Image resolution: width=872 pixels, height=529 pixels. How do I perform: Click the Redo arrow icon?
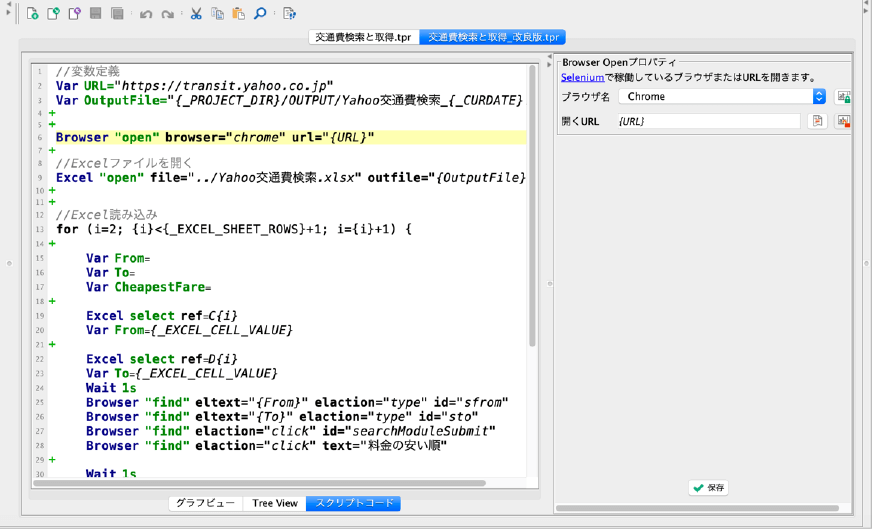[167, 14]
